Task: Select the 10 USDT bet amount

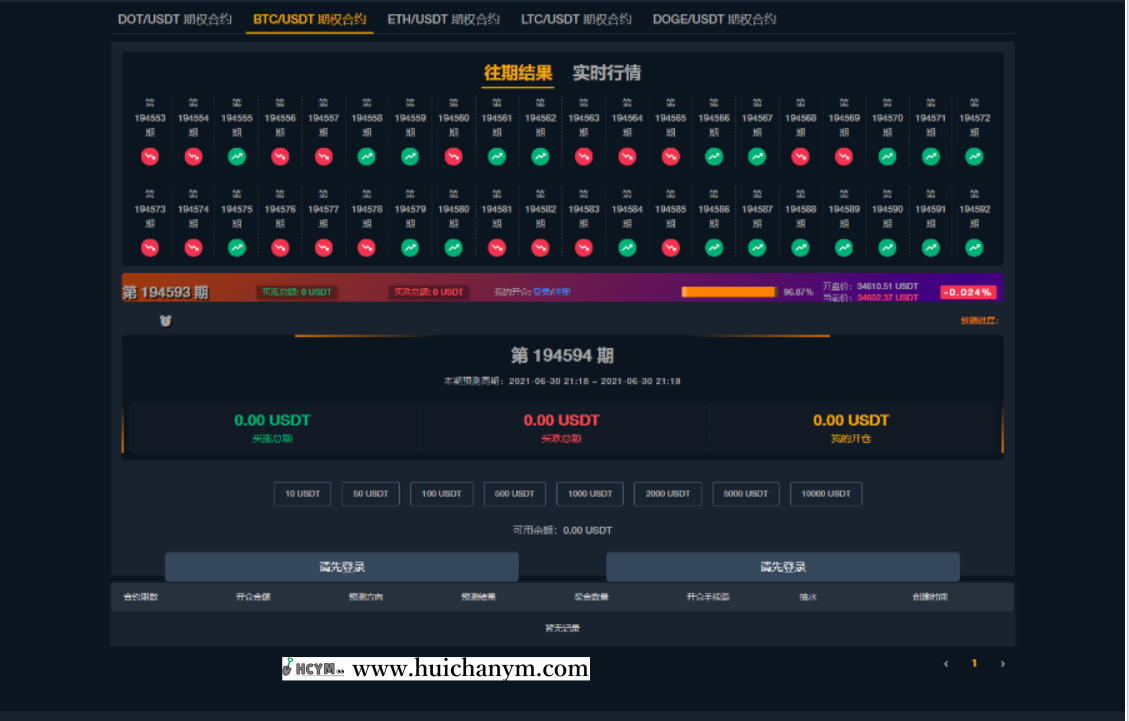Action: (x=302, y=494)
